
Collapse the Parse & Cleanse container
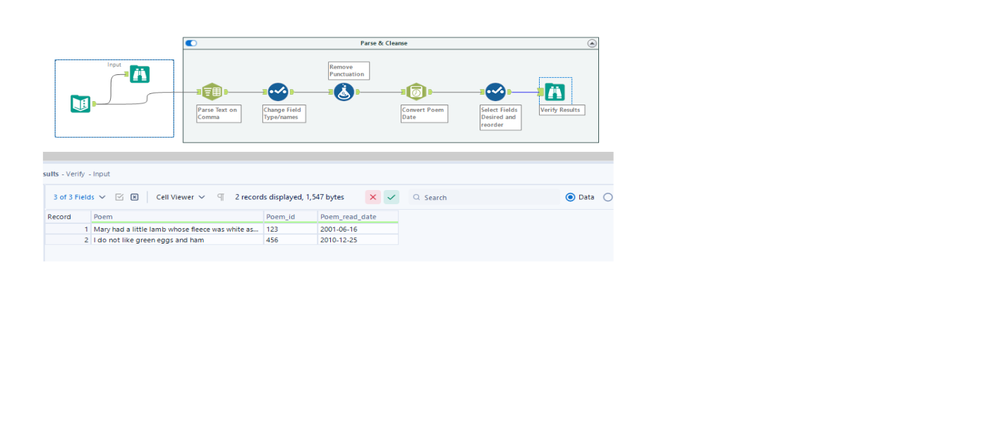click(592, 43)
